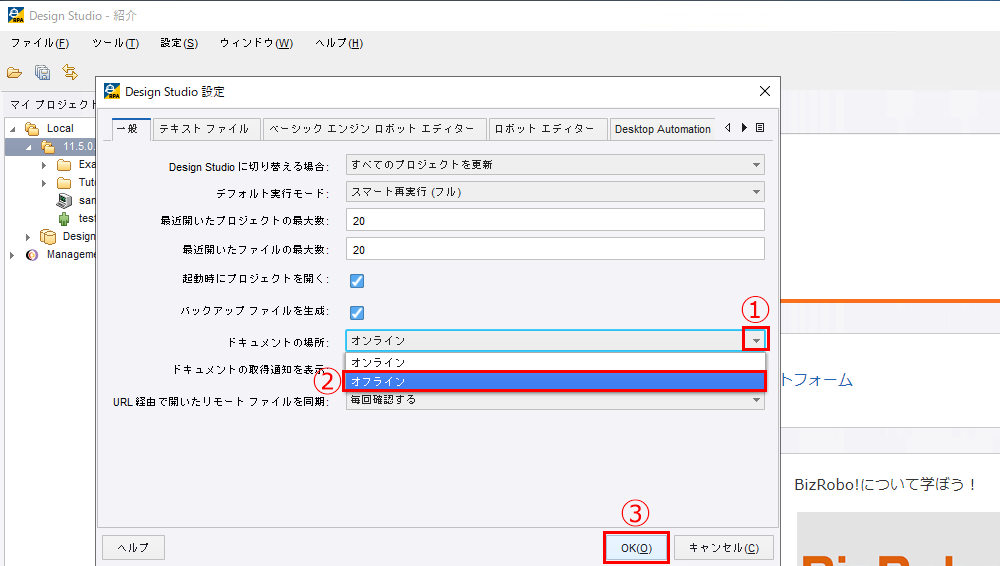1000x566 pixels.
Task: Close the Design Studio 設定 dialog
Action: (765, 91)
